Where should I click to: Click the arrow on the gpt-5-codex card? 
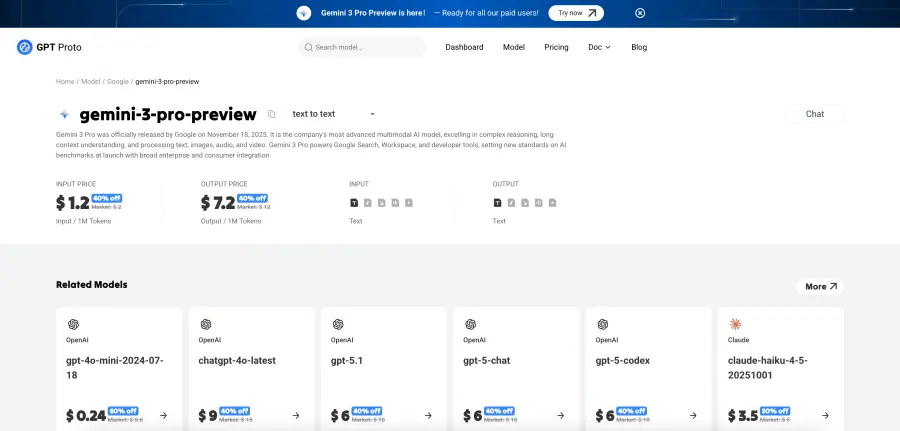click(x=692, y=415)
